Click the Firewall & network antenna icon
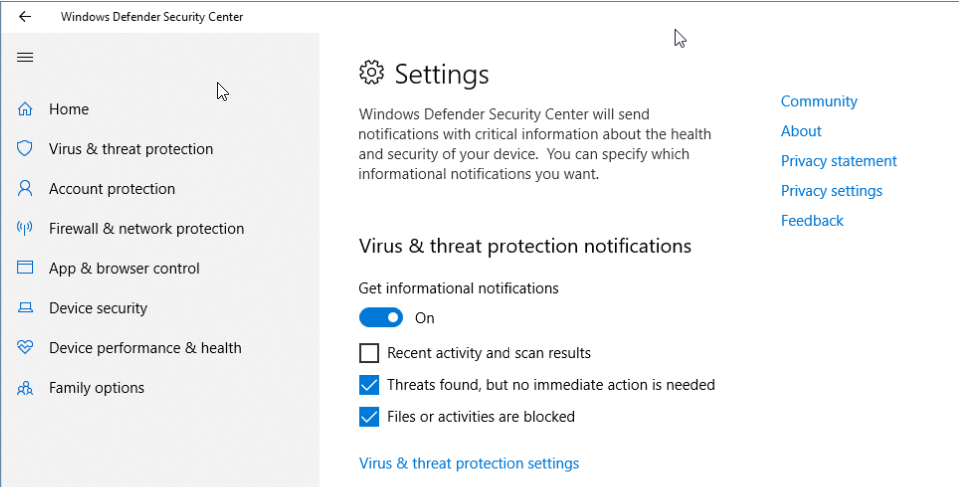The height and width of the screenshot is (487, 959). coord(25,228)
